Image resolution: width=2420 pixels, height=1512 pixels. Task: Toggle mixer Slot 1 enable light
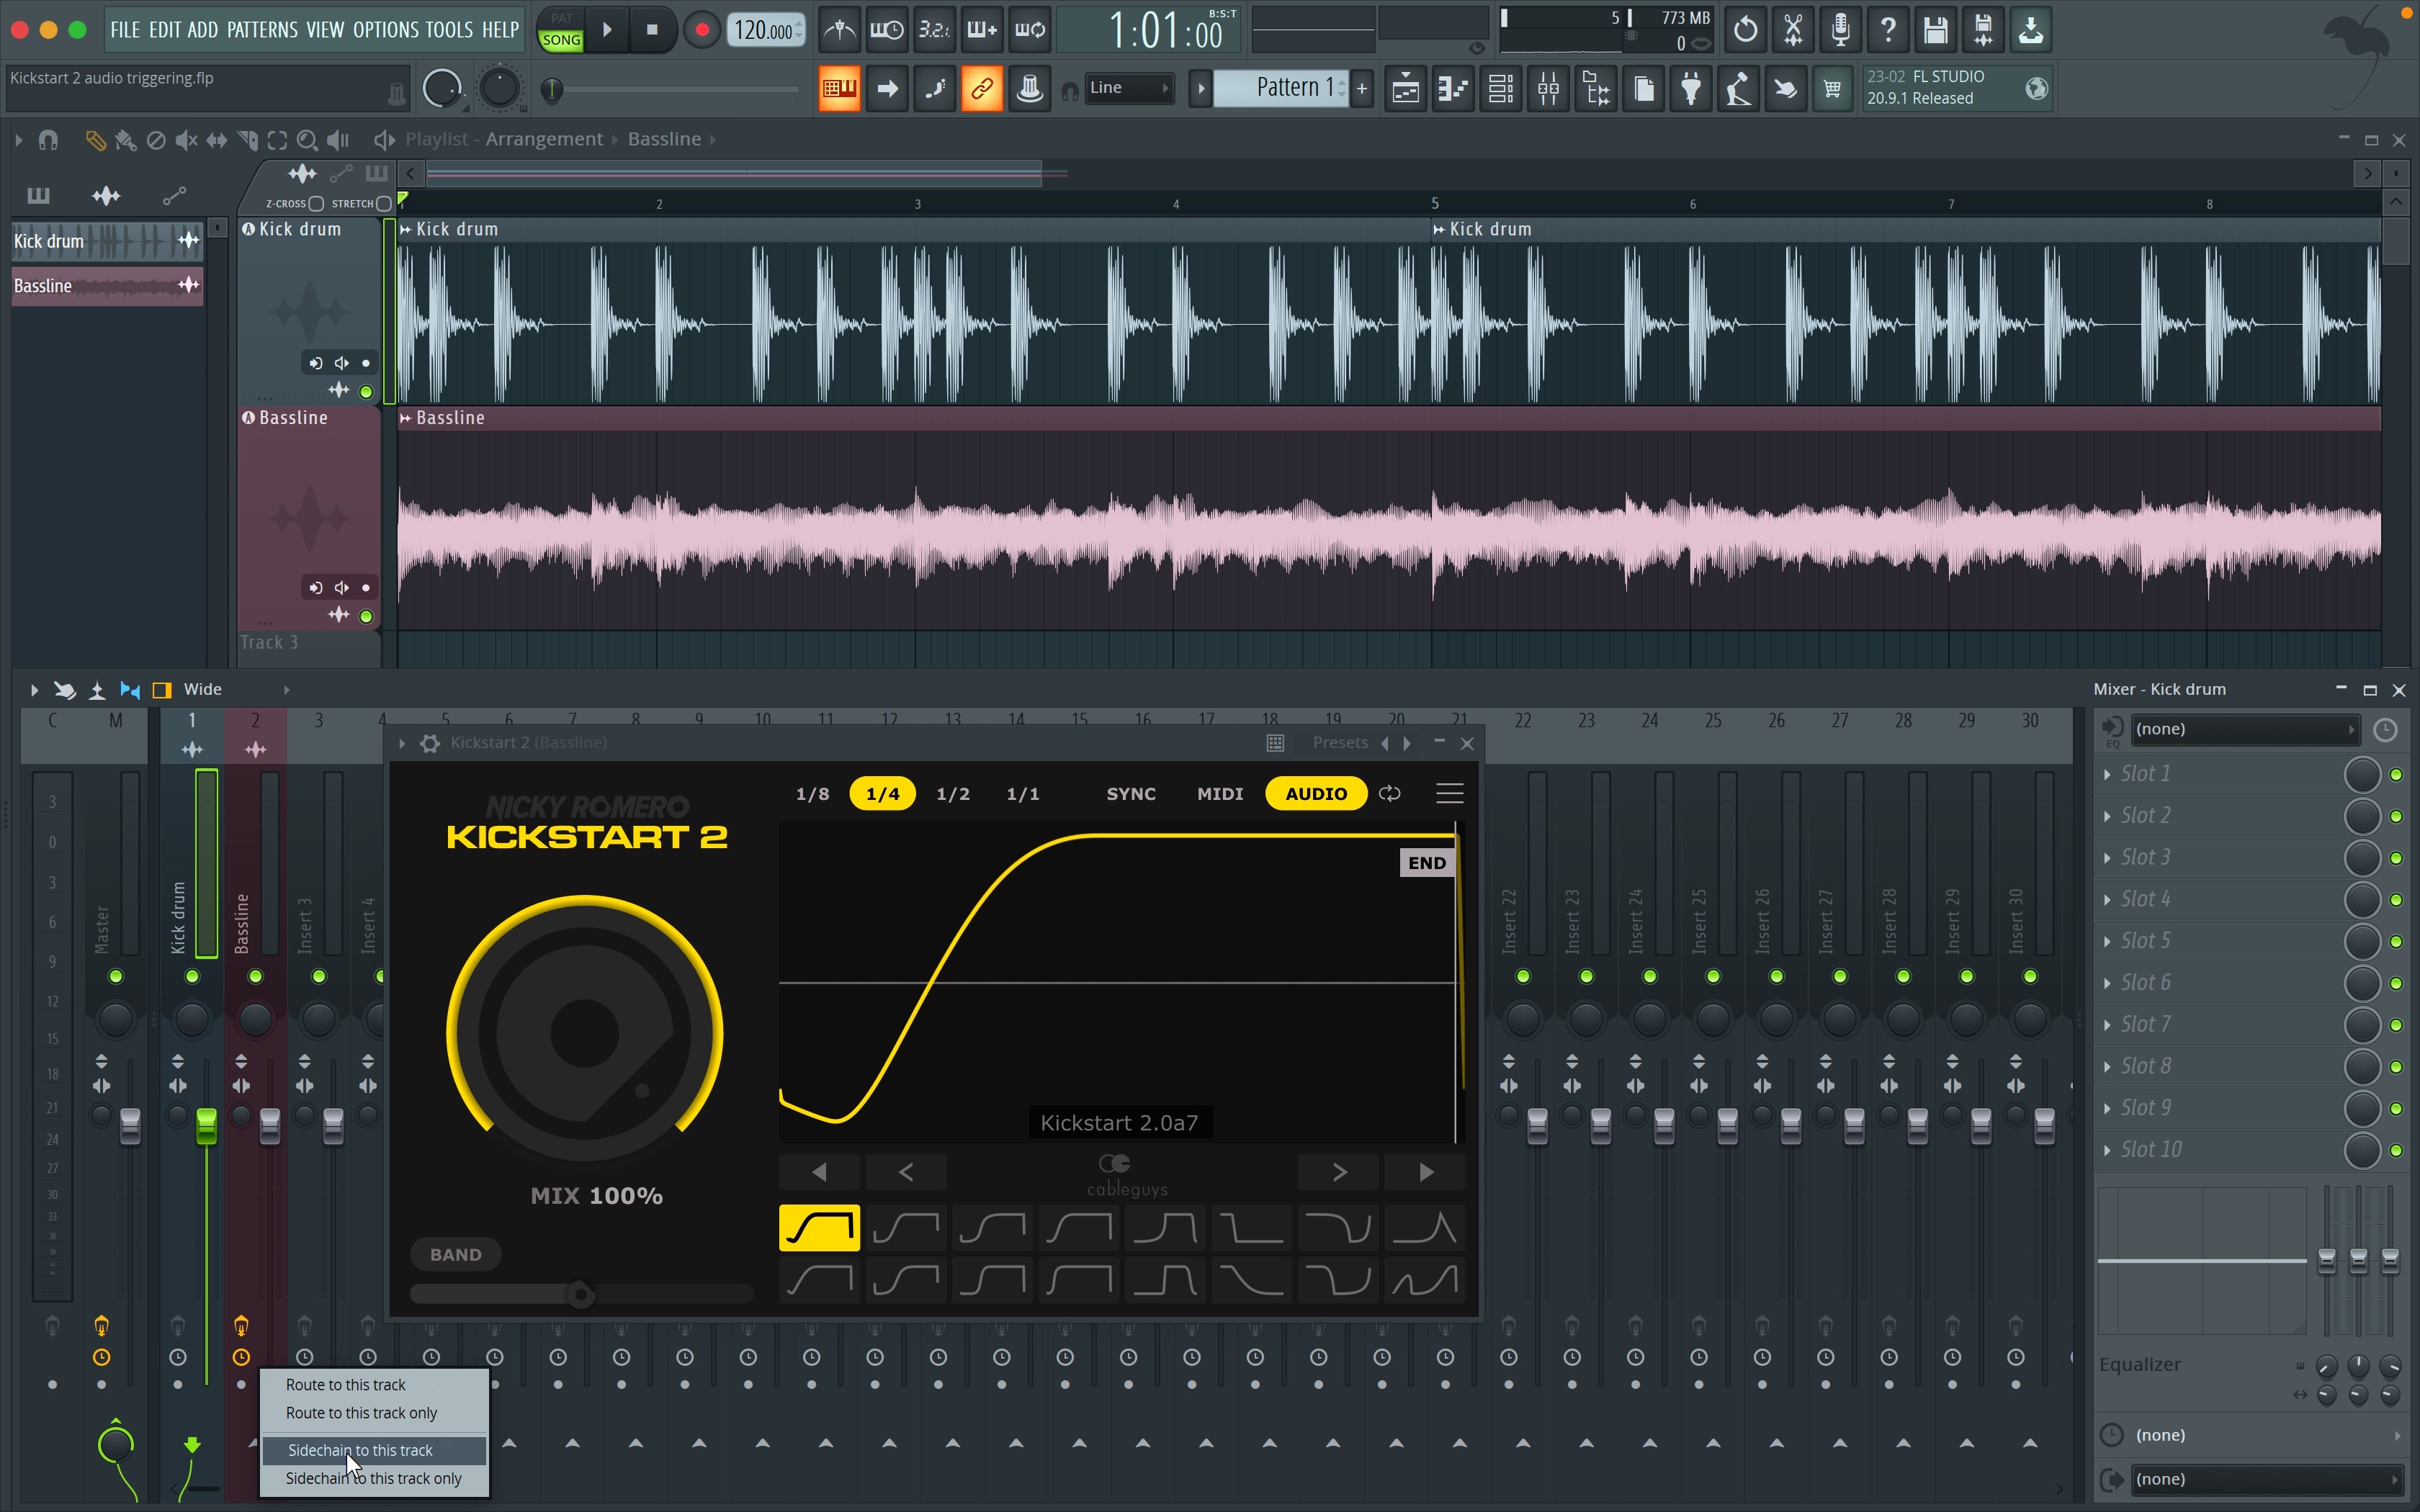coord(2396,775)
